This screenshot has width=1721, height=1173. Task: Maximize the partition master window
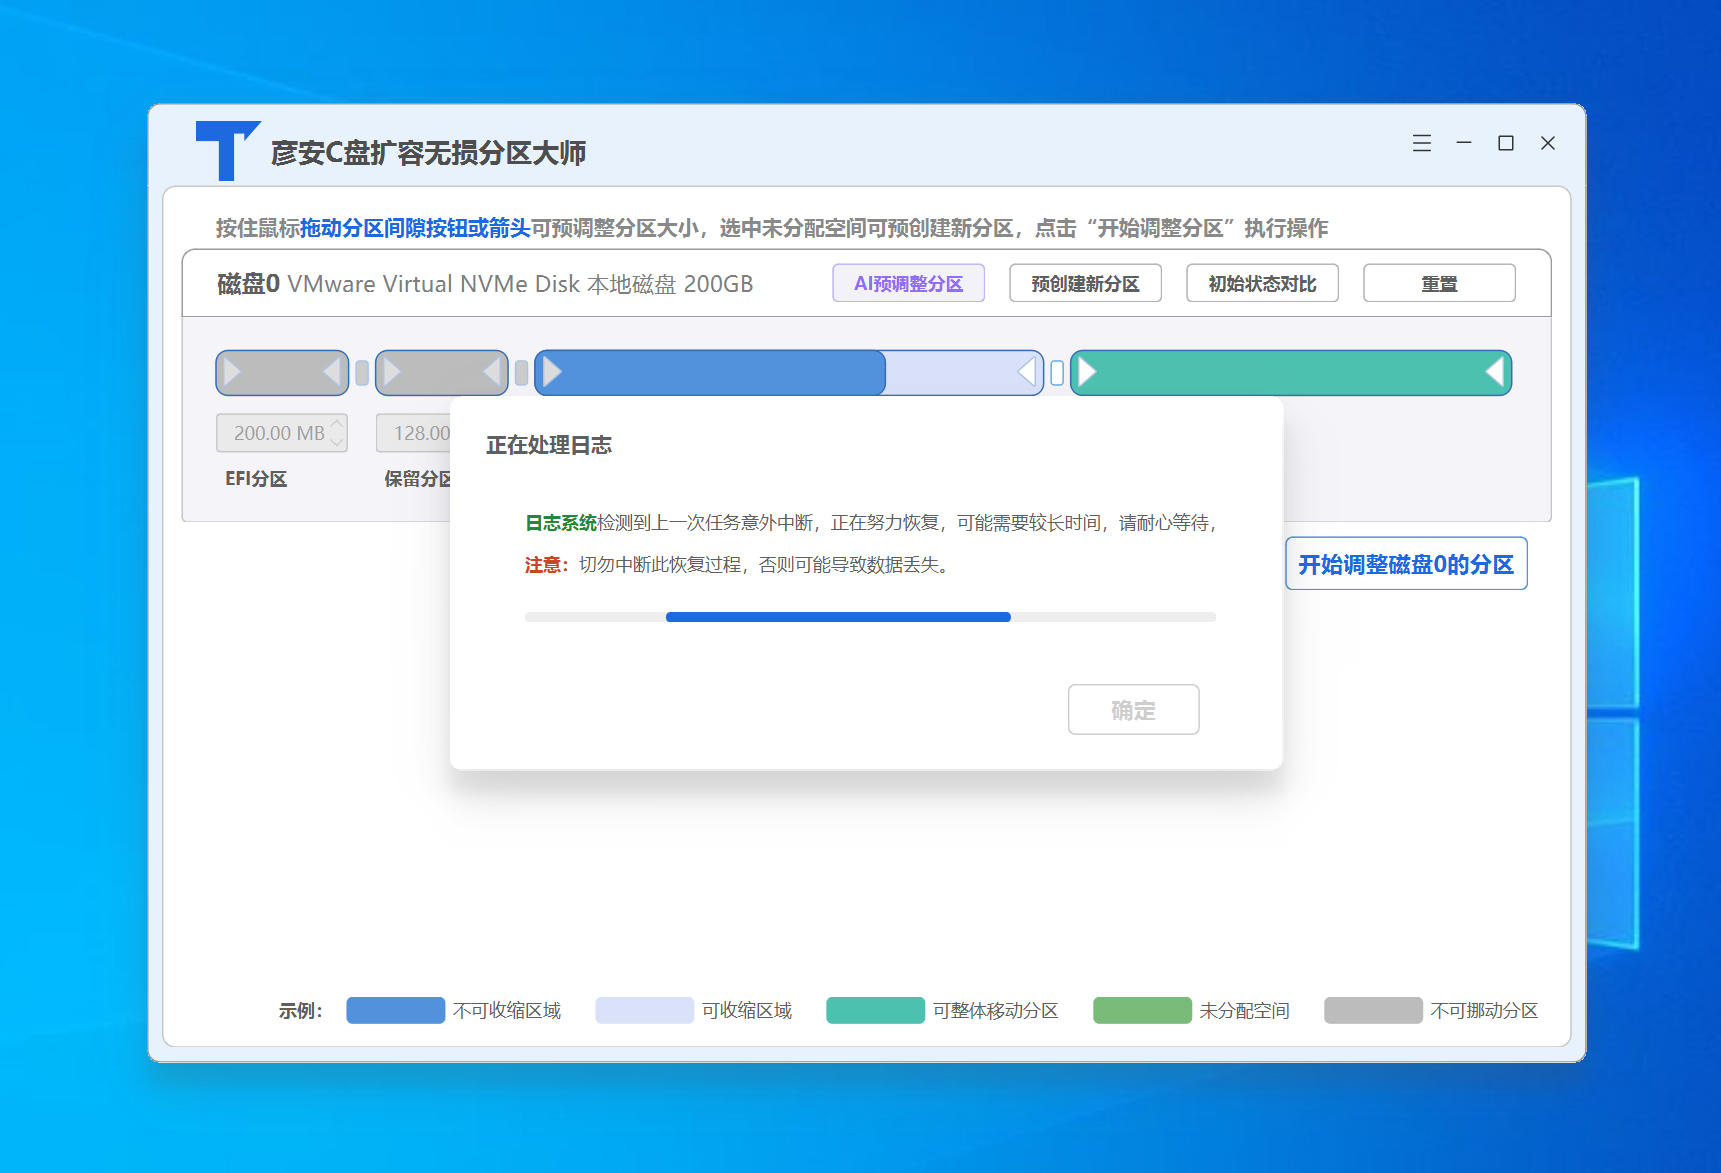point(1506,143)
